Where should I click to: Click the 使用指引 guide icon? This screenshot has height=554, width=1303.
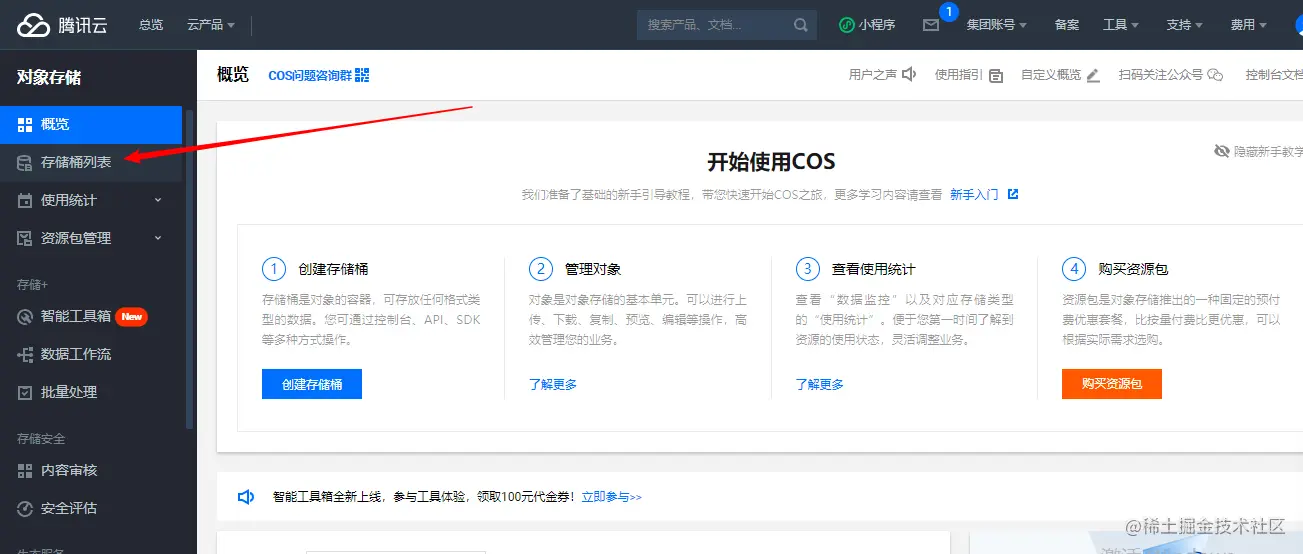(x=996, y=75)
